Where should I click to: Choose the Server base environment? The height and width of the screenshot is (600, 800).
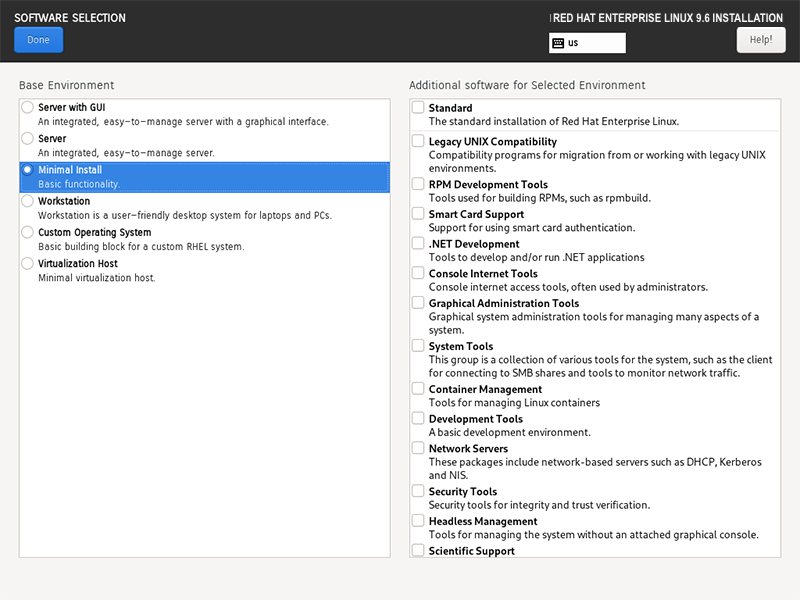[x=27, y=139]
